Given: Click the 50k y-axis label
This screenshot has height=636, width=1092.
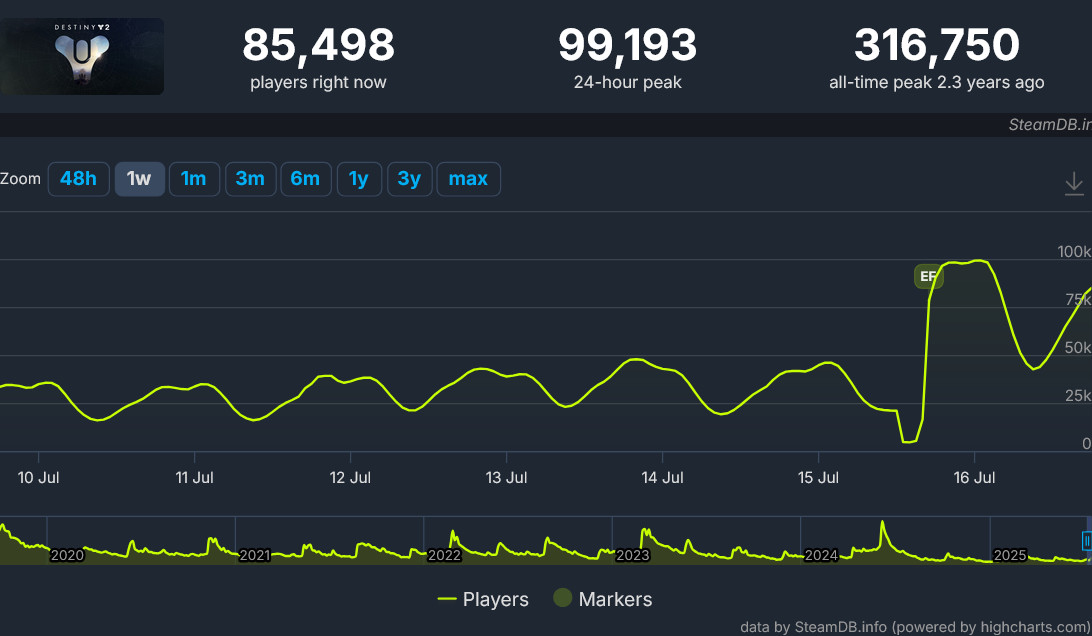Looking at the screenshot, I should pos(1078,348).
